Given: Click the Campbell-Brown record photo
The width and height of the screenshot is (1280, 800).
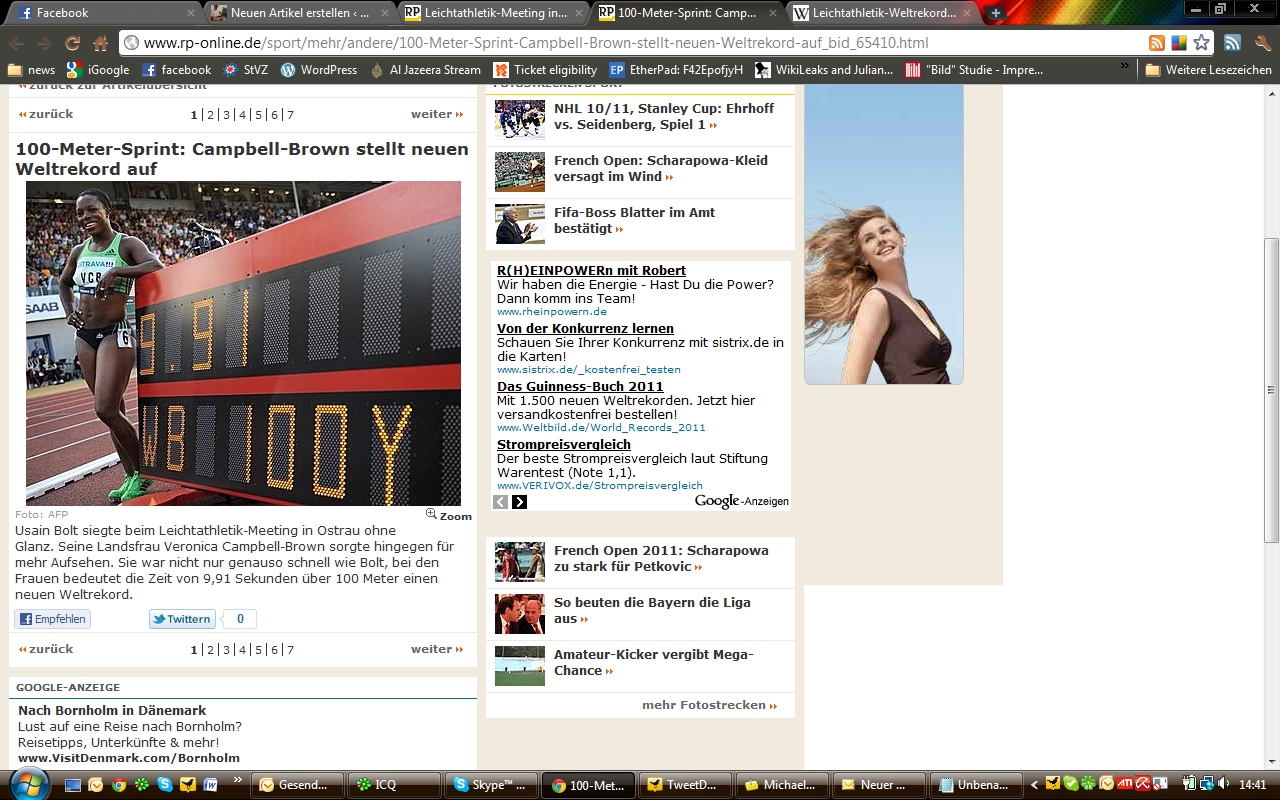Looking at the screenshot, I should pos(244,343).
